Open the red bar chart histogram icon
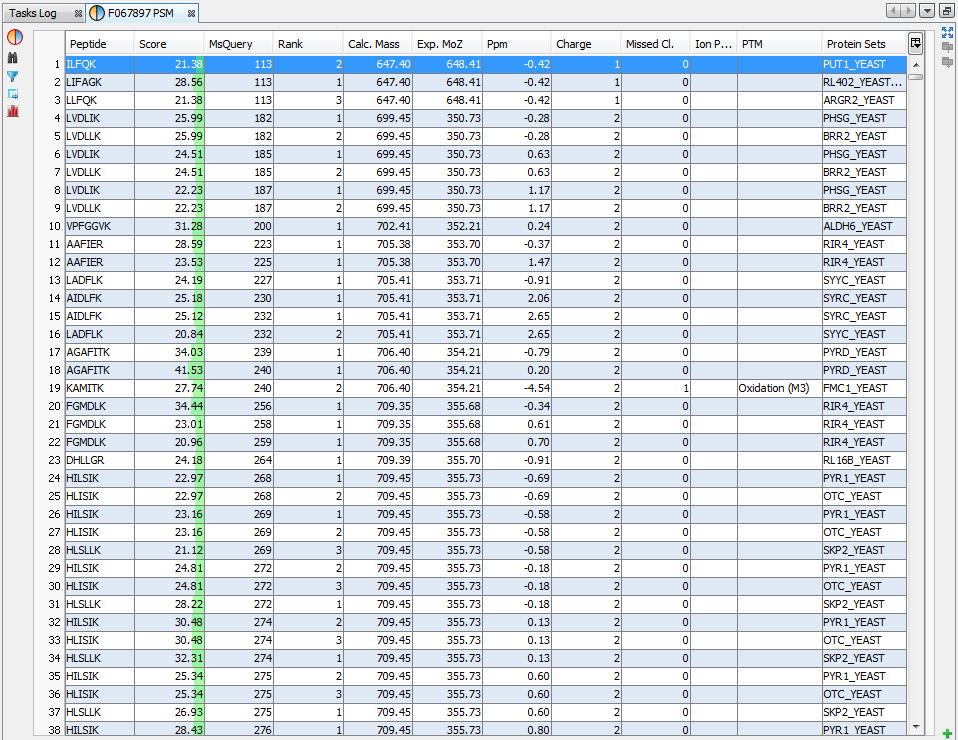This screenshot has width=958, height=740. click(x=13, y=111)
